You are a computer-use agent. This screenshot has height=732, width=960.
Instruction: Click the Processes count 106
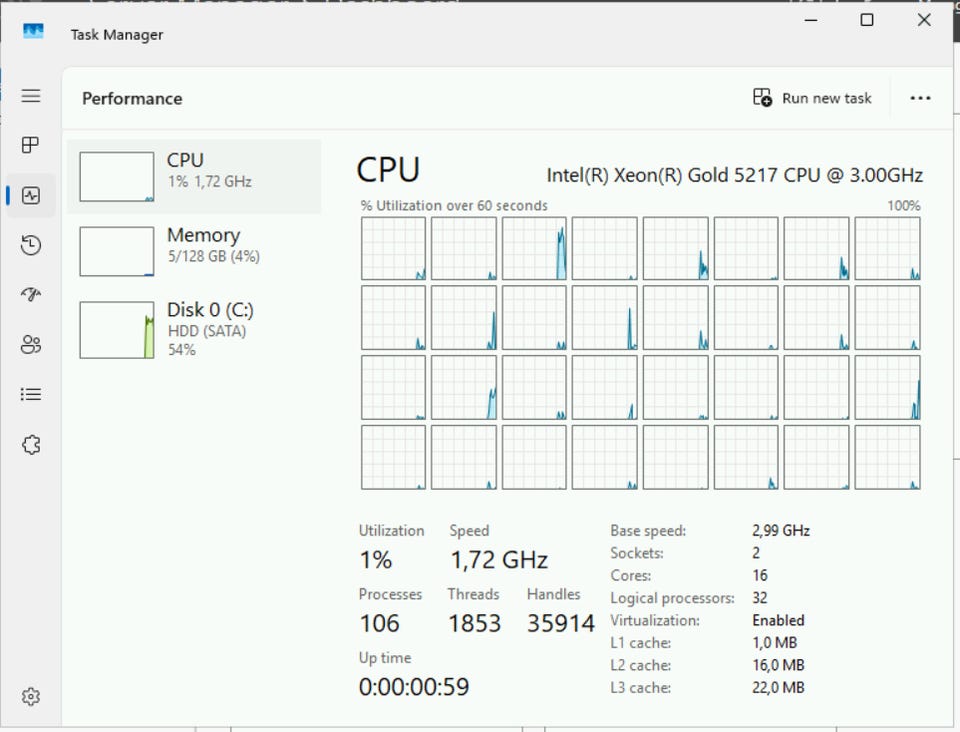coord(380,623)
